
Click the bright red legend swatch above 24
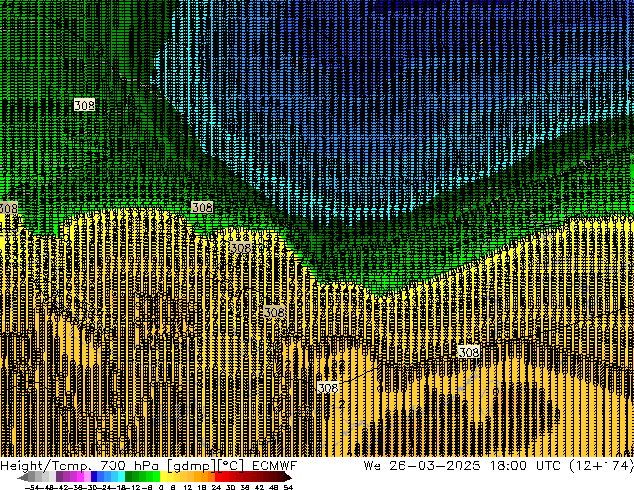point(219,477)
